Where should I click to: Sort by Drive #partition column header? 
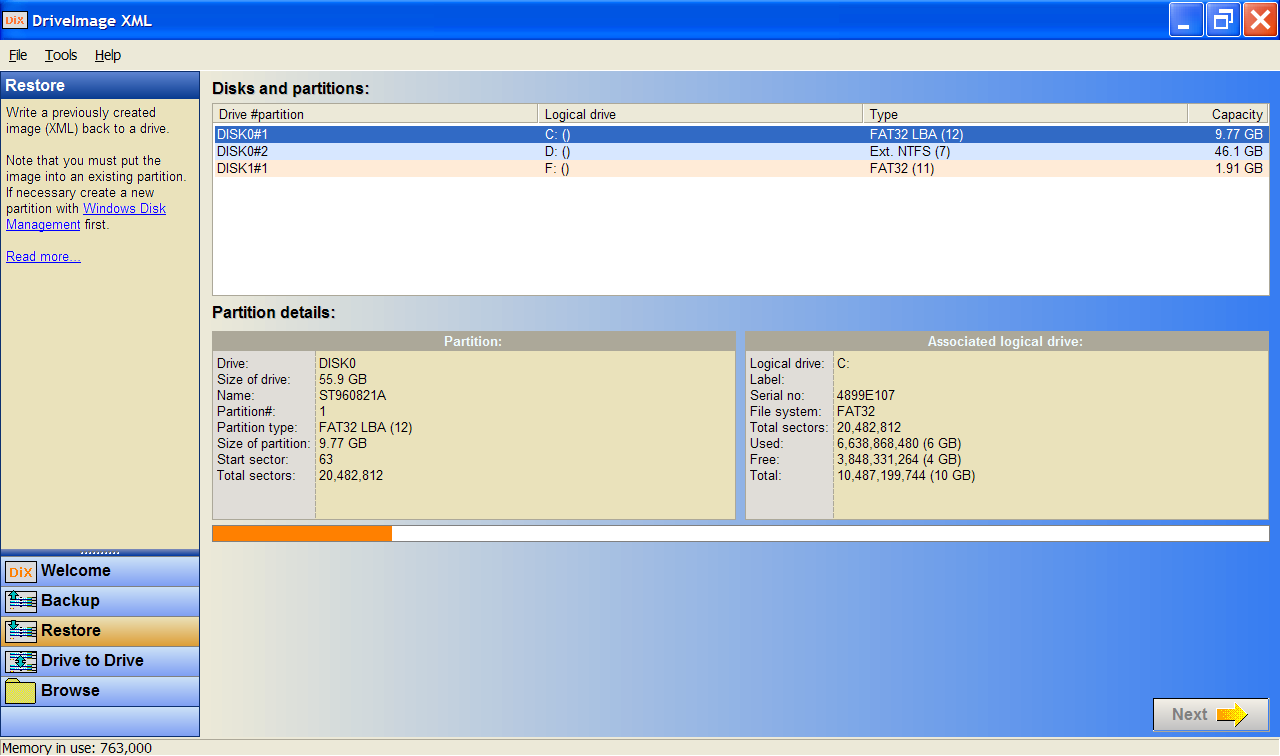(x=375, y=114)
